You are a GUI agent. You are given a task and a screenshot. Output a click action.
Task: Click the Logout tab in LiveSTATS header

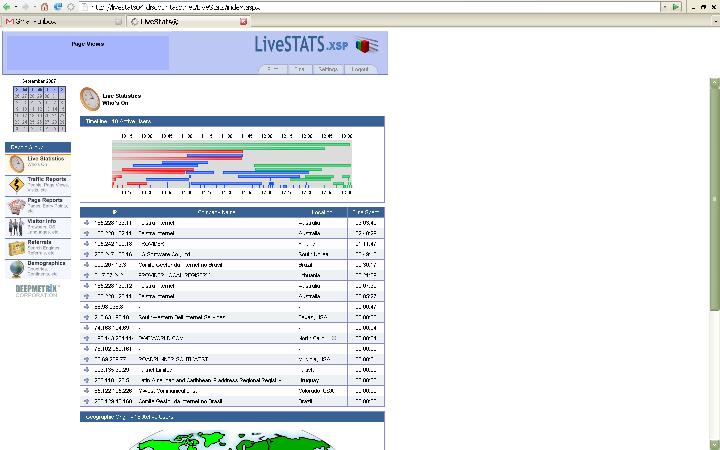pyautogui.click(x=360, y=69)
